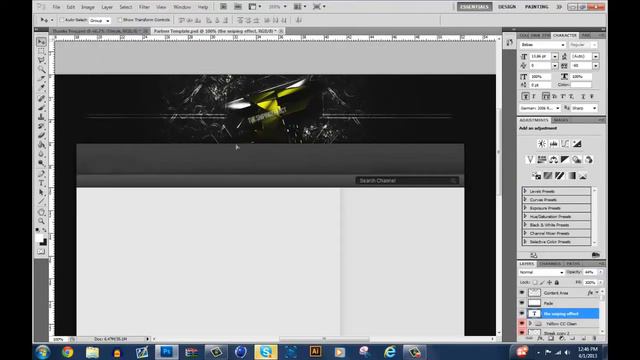Open the Window menu
Image resolution: width=640 pixels, height=360 pixels.
tap(182, 7)
